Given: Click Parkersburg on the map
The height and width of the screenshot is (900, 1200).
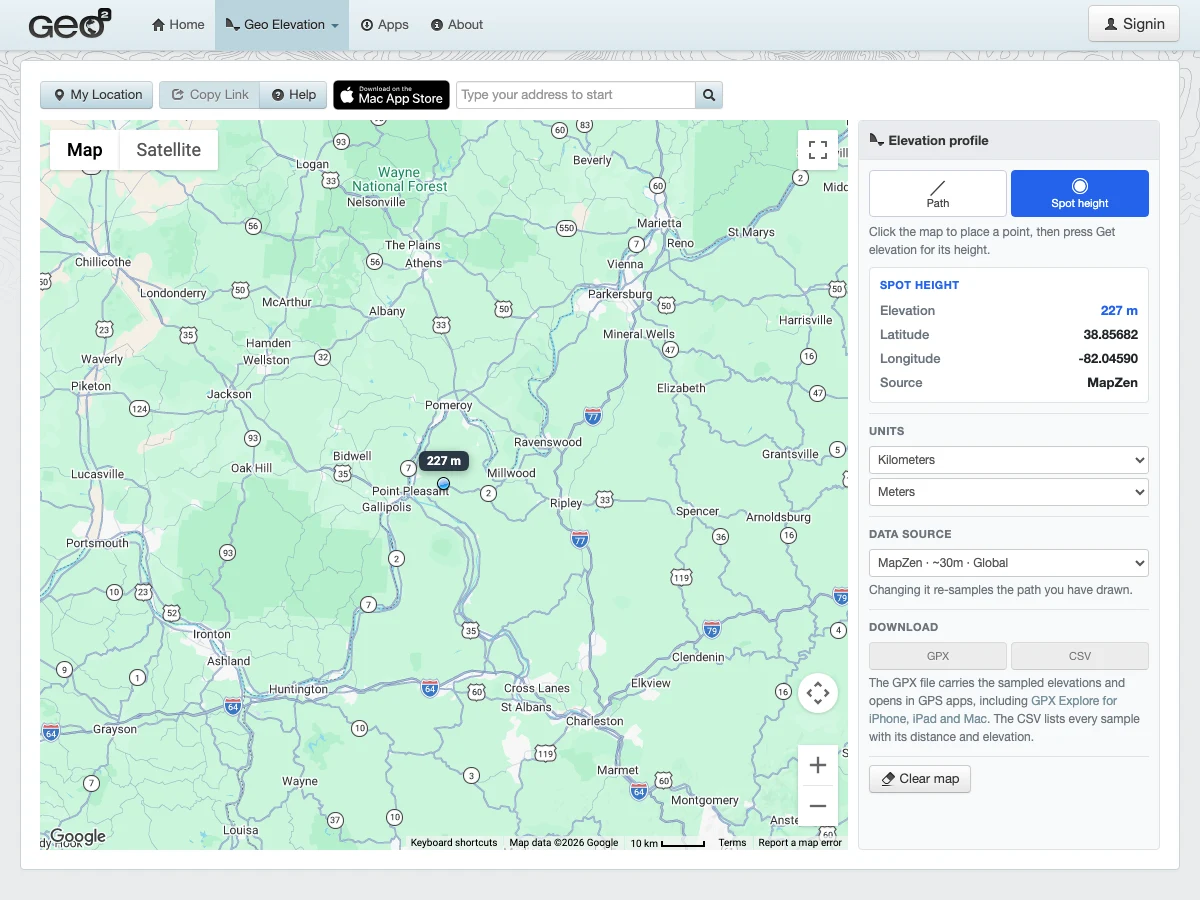Looking at the screenshot, I should tap(620, 294).
